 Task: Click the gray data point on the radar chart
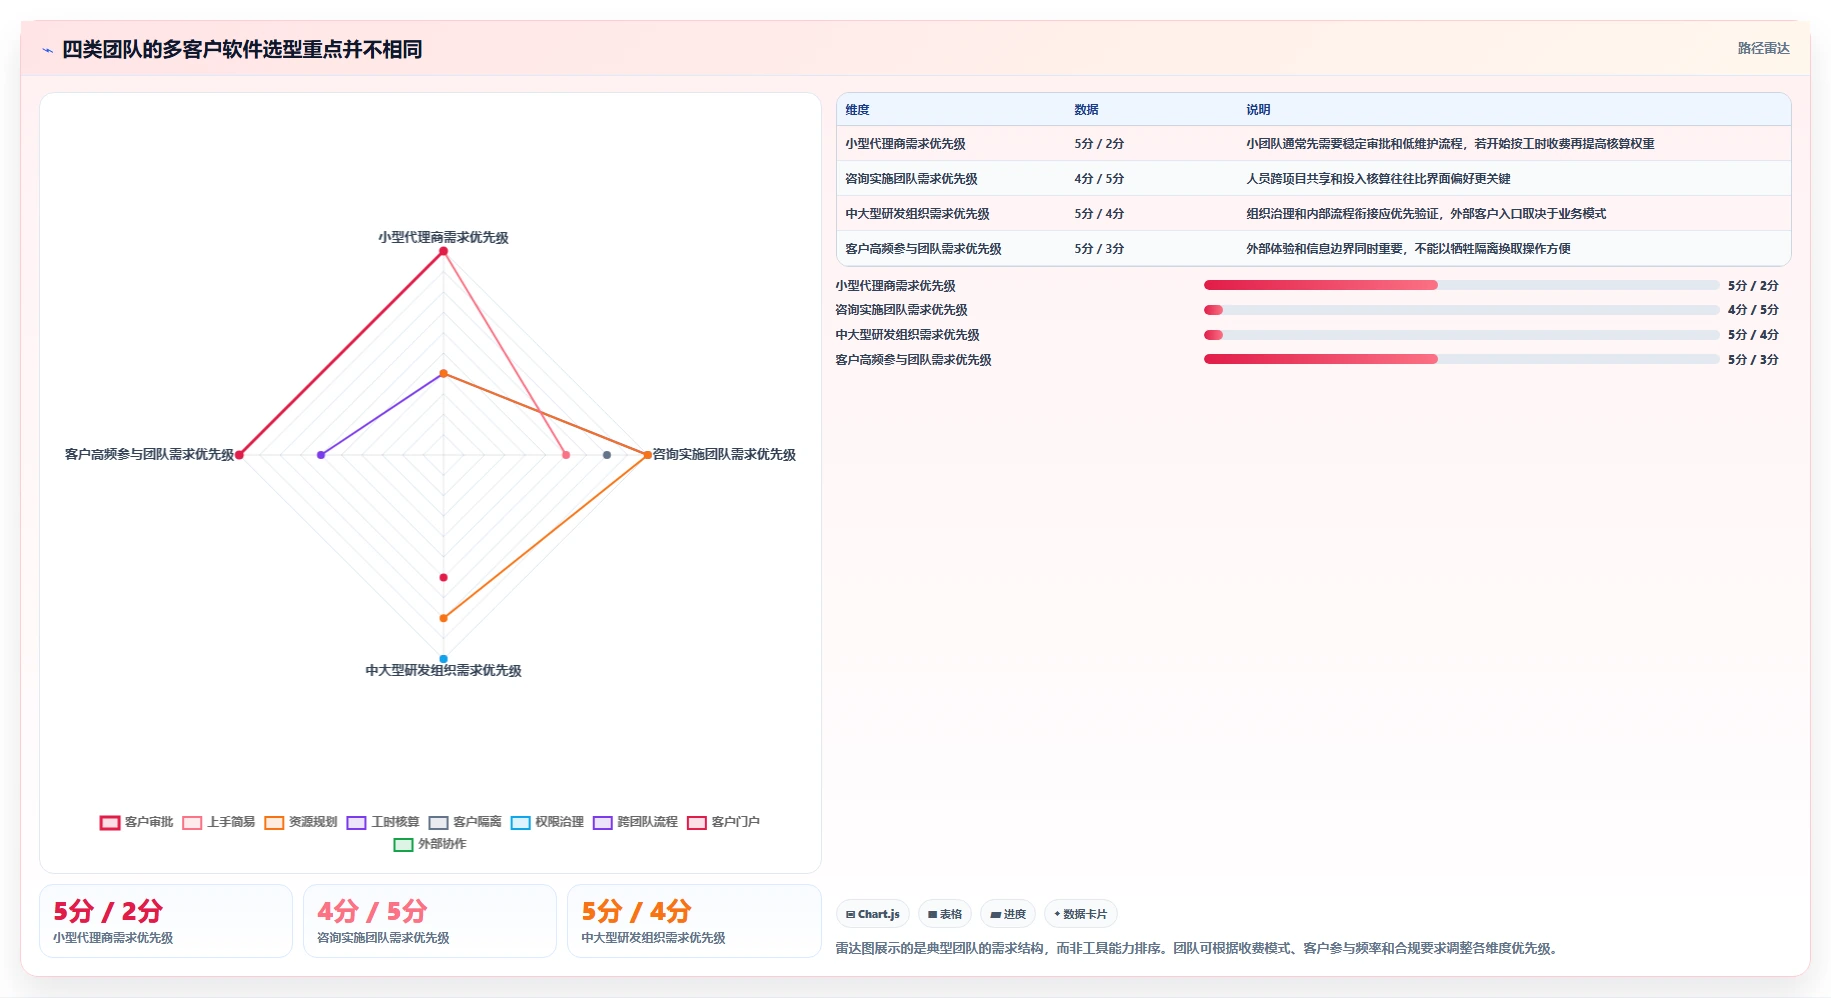607,455
